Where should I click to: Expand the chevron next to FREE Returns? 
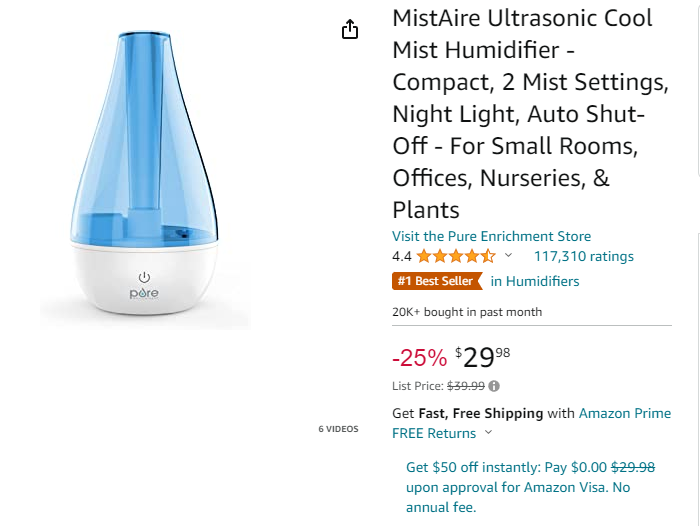tap(488, 433)
